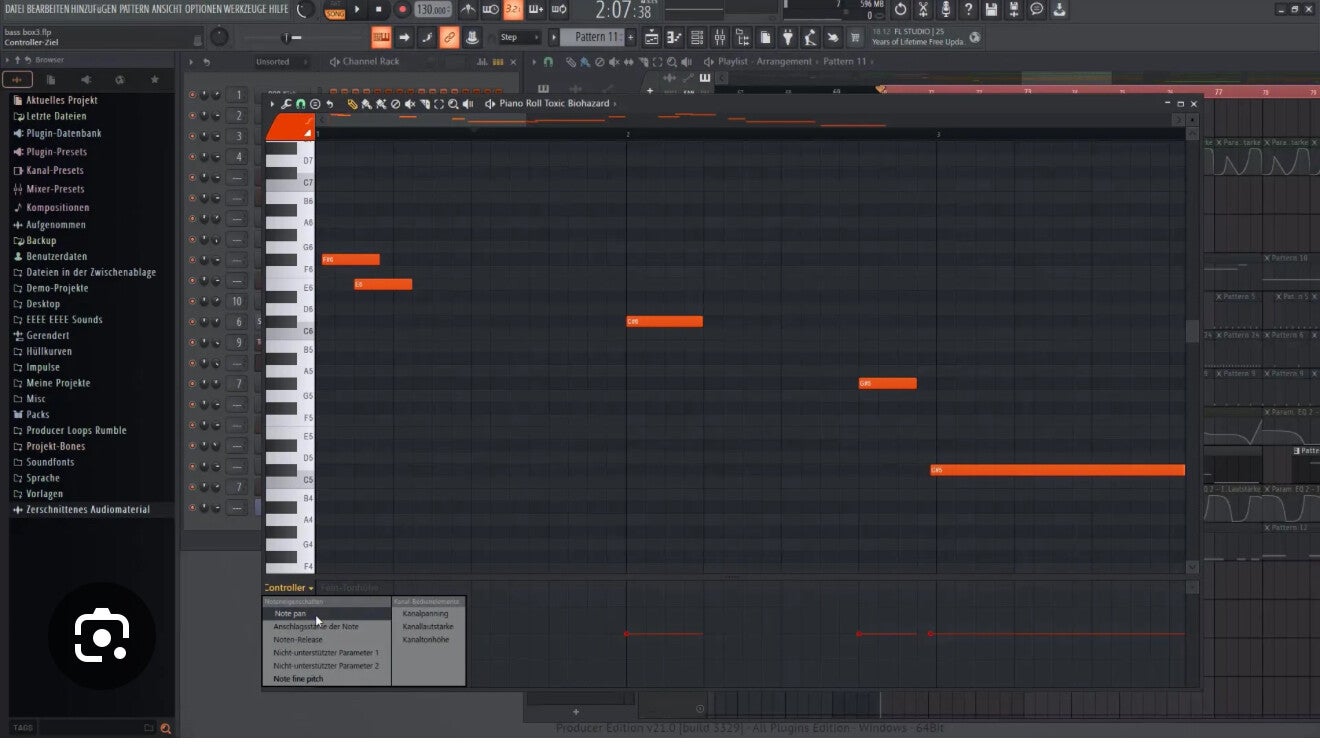Select Kanalpanning in the controller menu

pyautogui.click(x=426, y=614)
